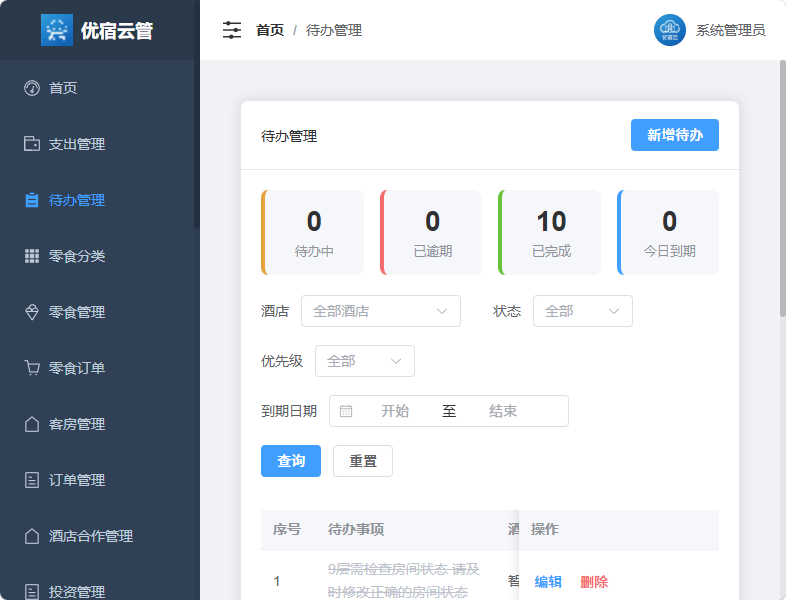Select the 今日到期 statistics card

point(668,232)
